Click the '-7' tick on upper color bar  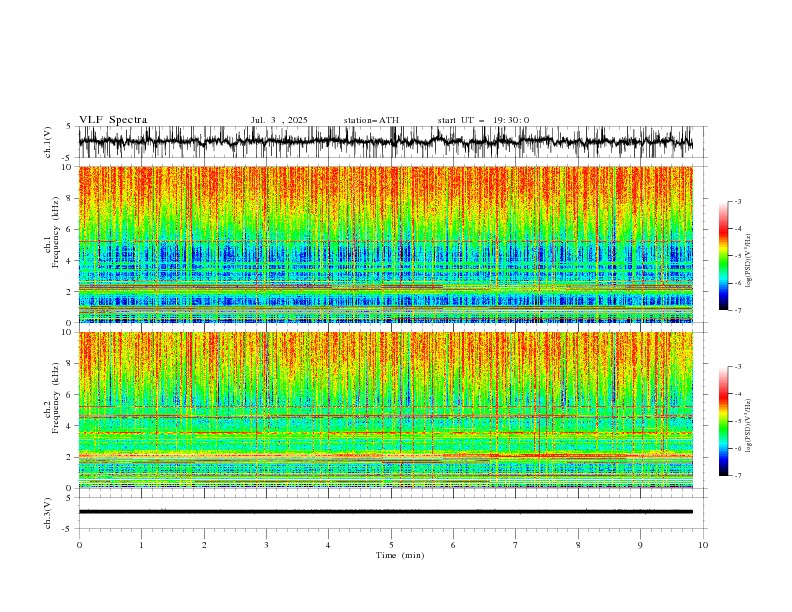pyautogui.click(x=738, y=310)
